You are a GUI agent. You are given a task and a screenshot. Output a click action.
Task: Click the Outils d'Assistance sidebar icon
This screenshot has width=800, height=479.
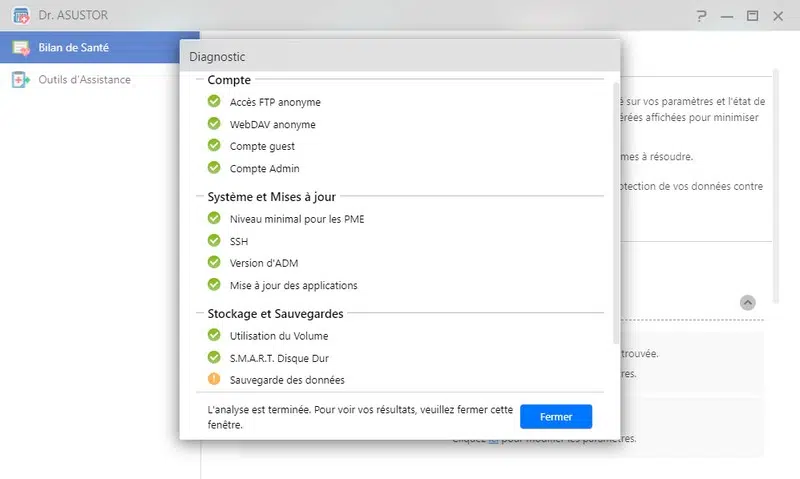point(20,80)
